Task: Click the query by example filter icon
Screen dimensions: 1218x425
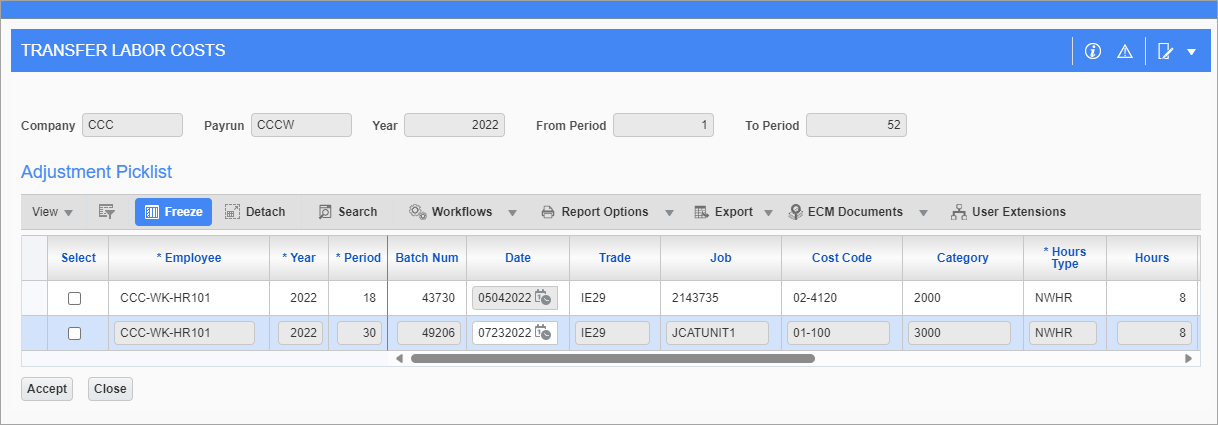Action: pos(107,212)
